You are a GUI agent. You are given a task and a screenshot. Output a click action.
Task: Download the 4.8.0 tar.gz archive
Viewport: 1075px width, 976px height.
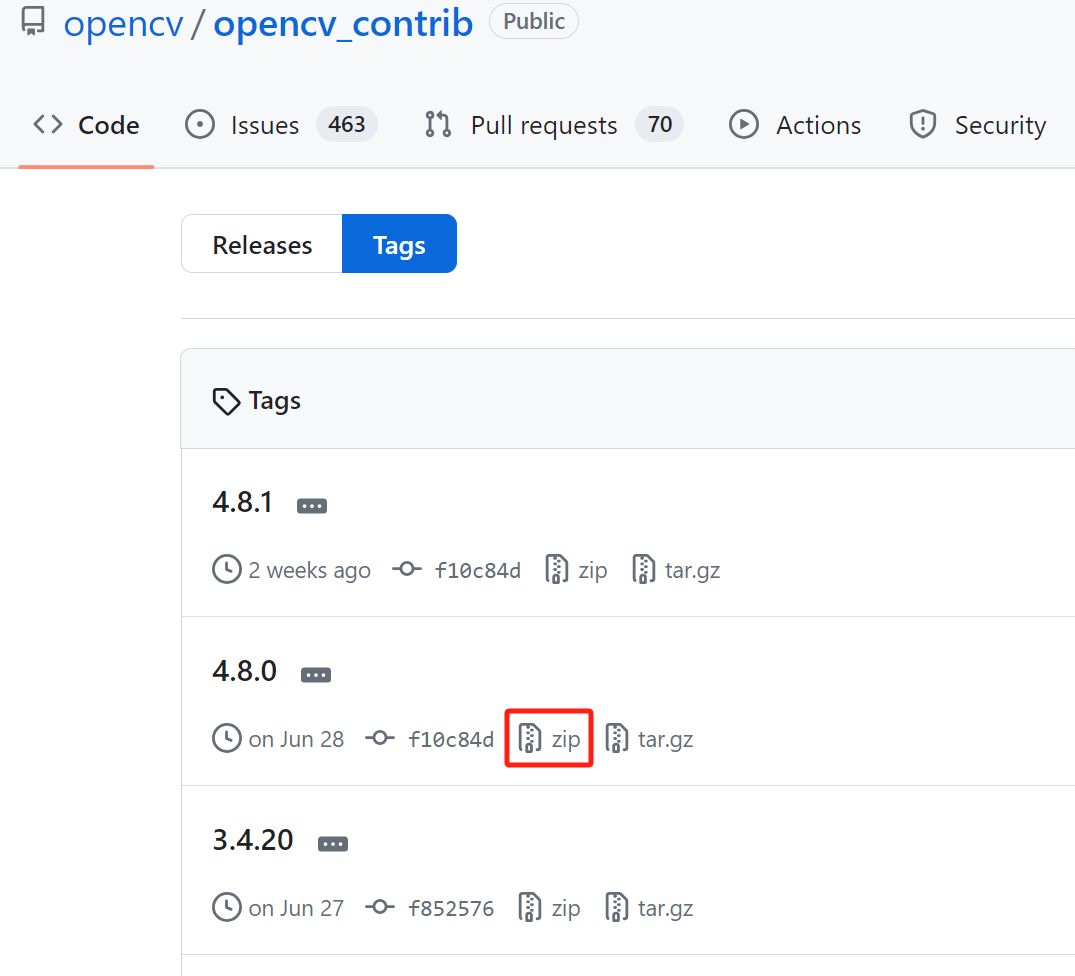click(x=649, y=739)
